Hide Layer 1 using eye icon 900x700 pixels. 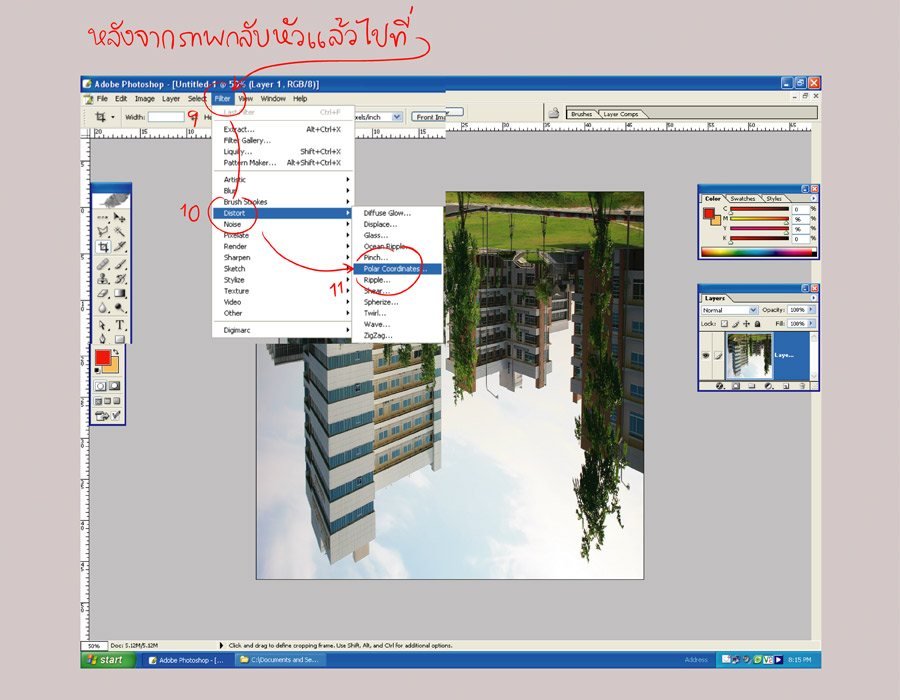coord(706,354)
